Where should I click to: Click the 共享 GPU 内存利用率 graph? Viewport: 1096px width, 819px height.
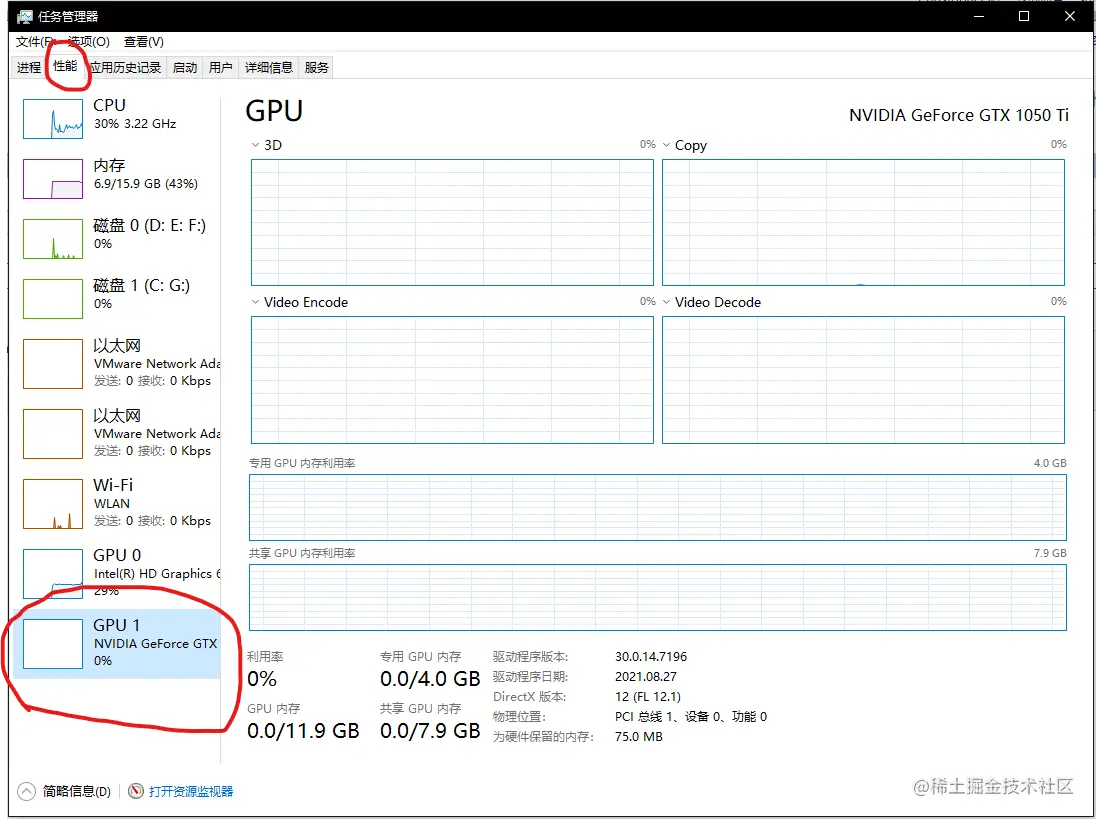[658, 597]
